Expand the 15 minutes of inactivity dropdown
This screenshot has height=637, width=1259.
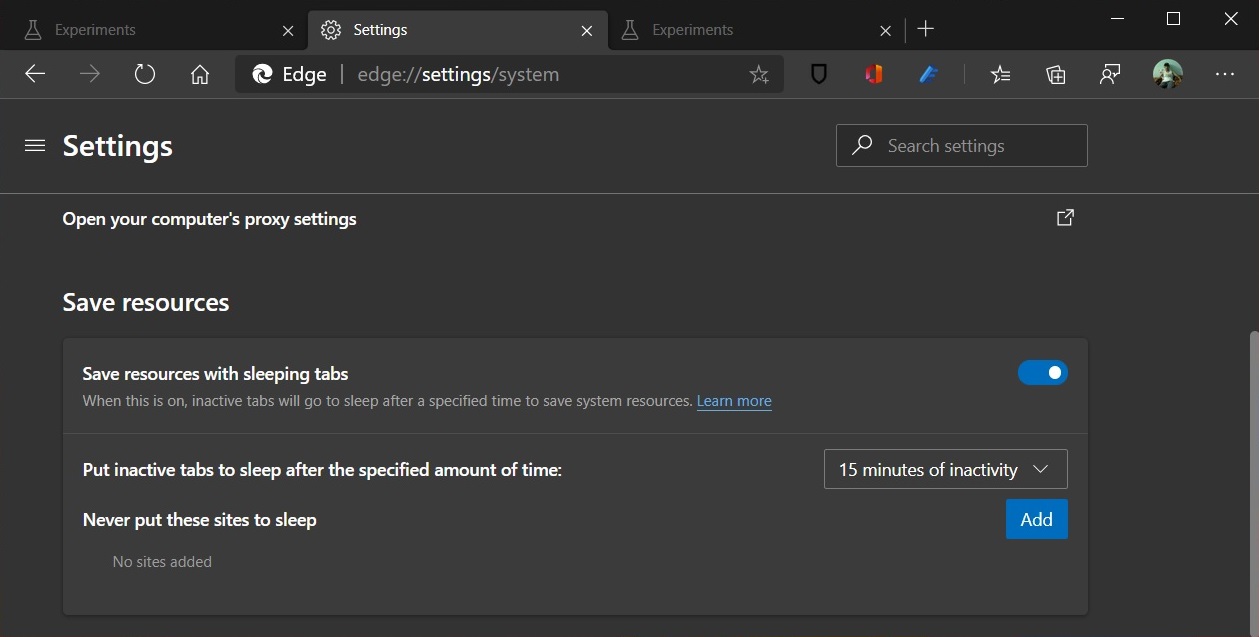(945, 469)
